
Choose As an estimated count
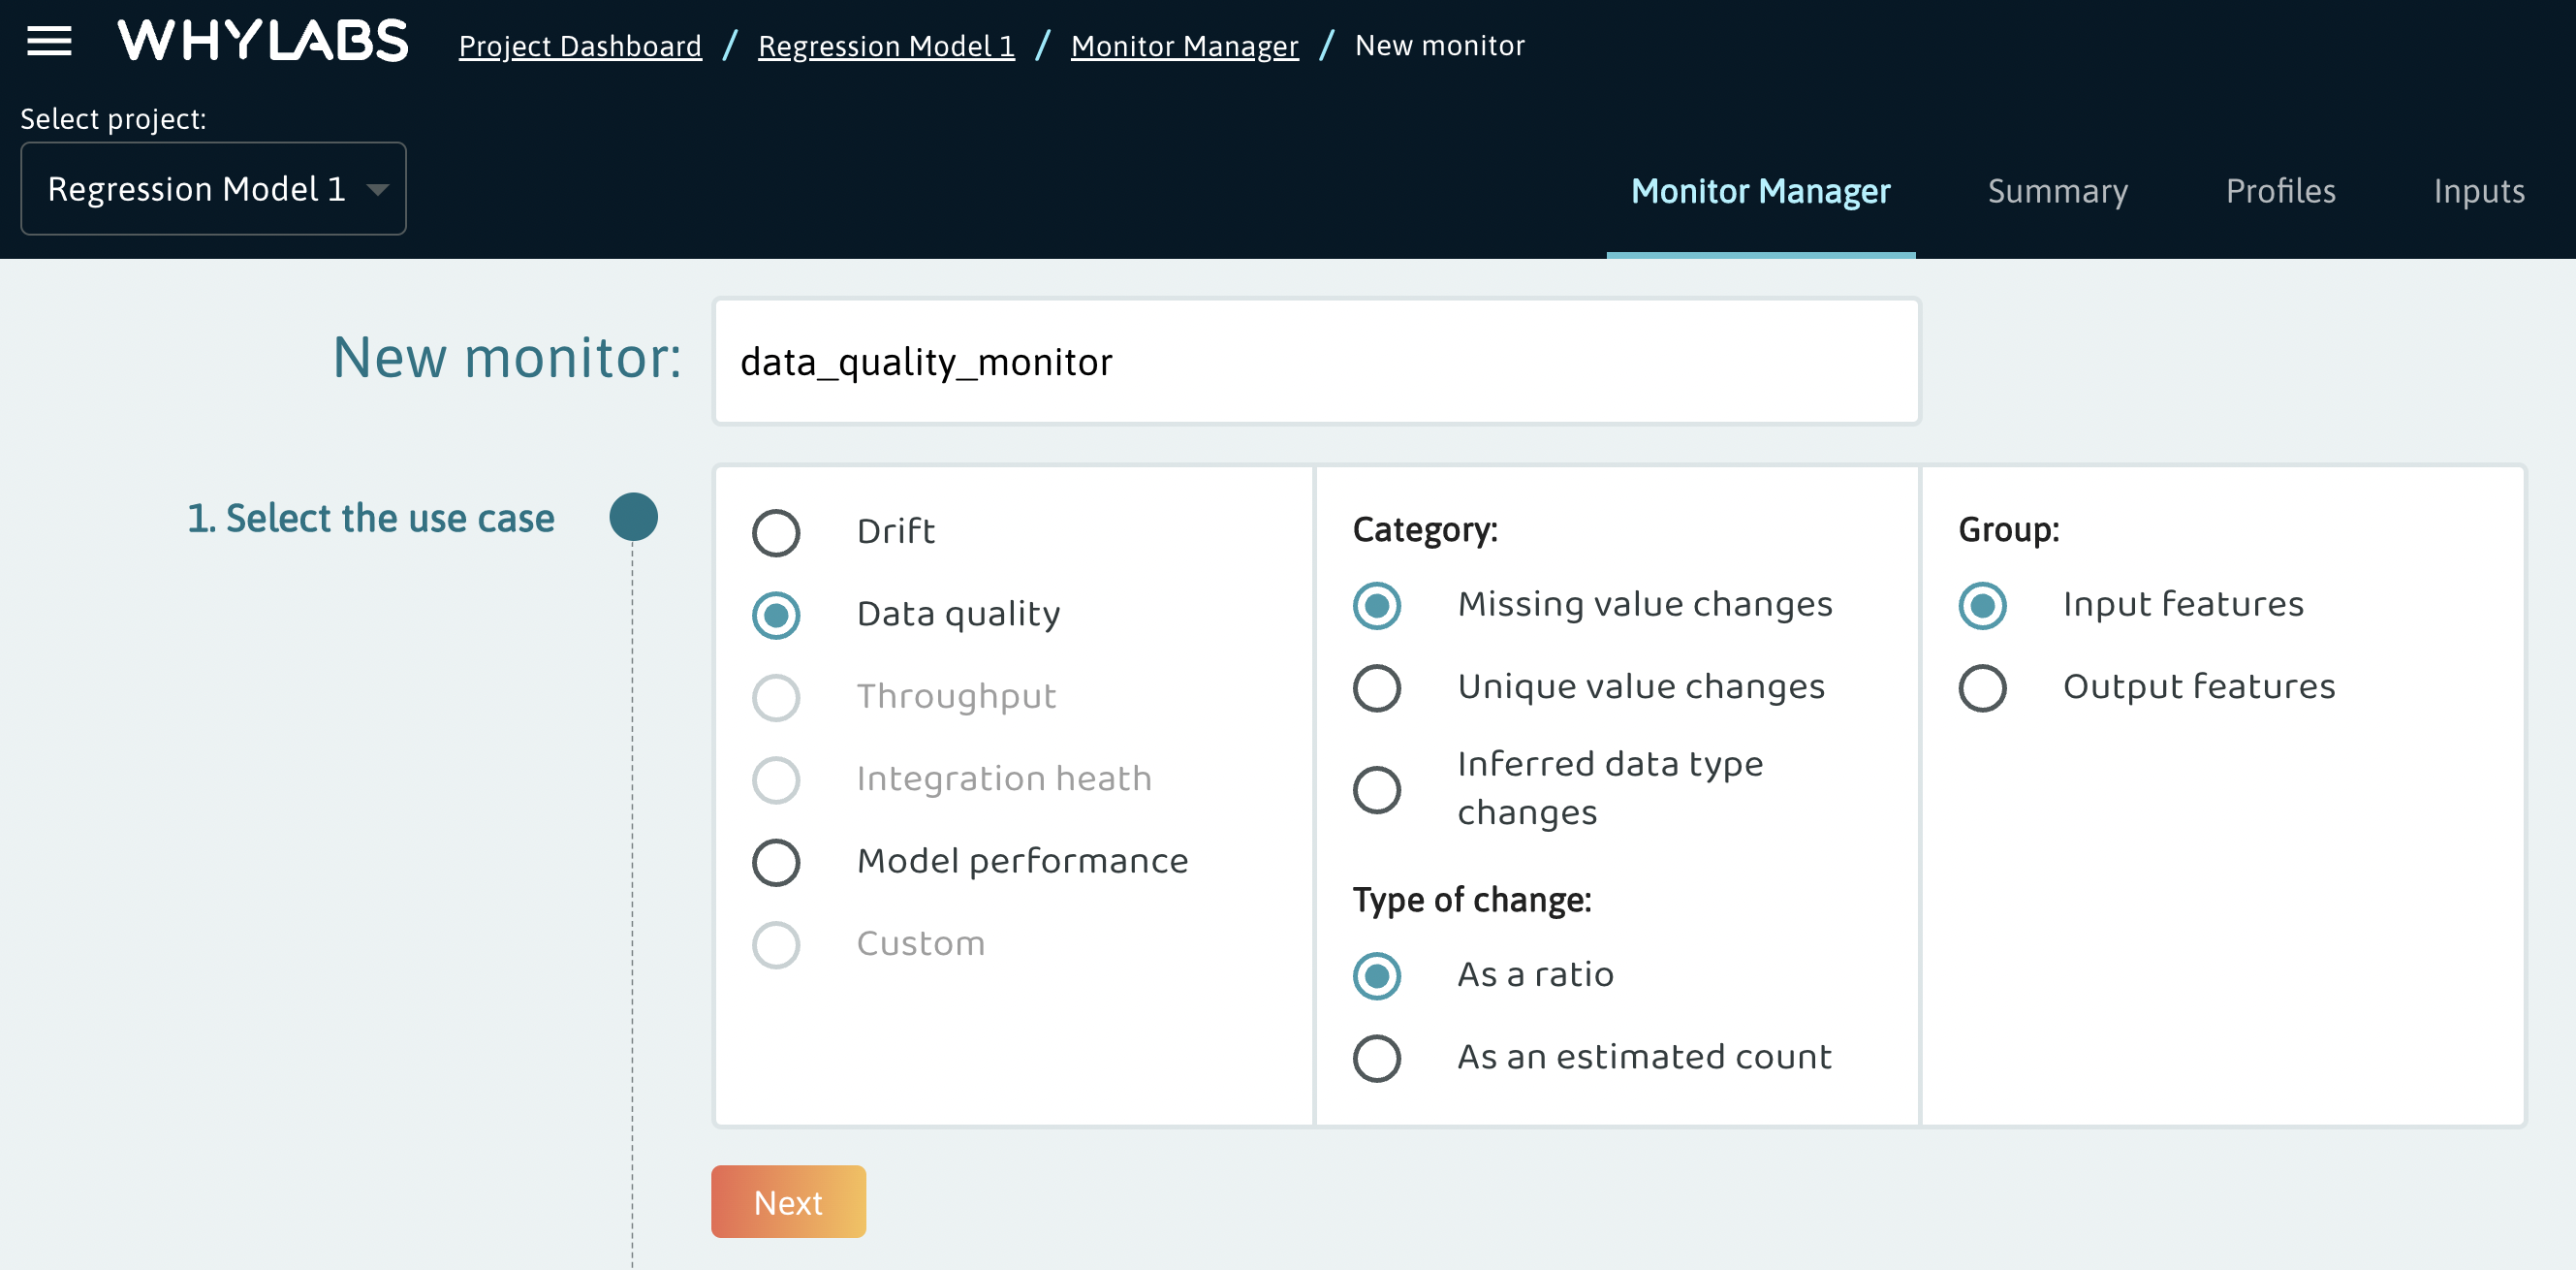(1377, 1058)
